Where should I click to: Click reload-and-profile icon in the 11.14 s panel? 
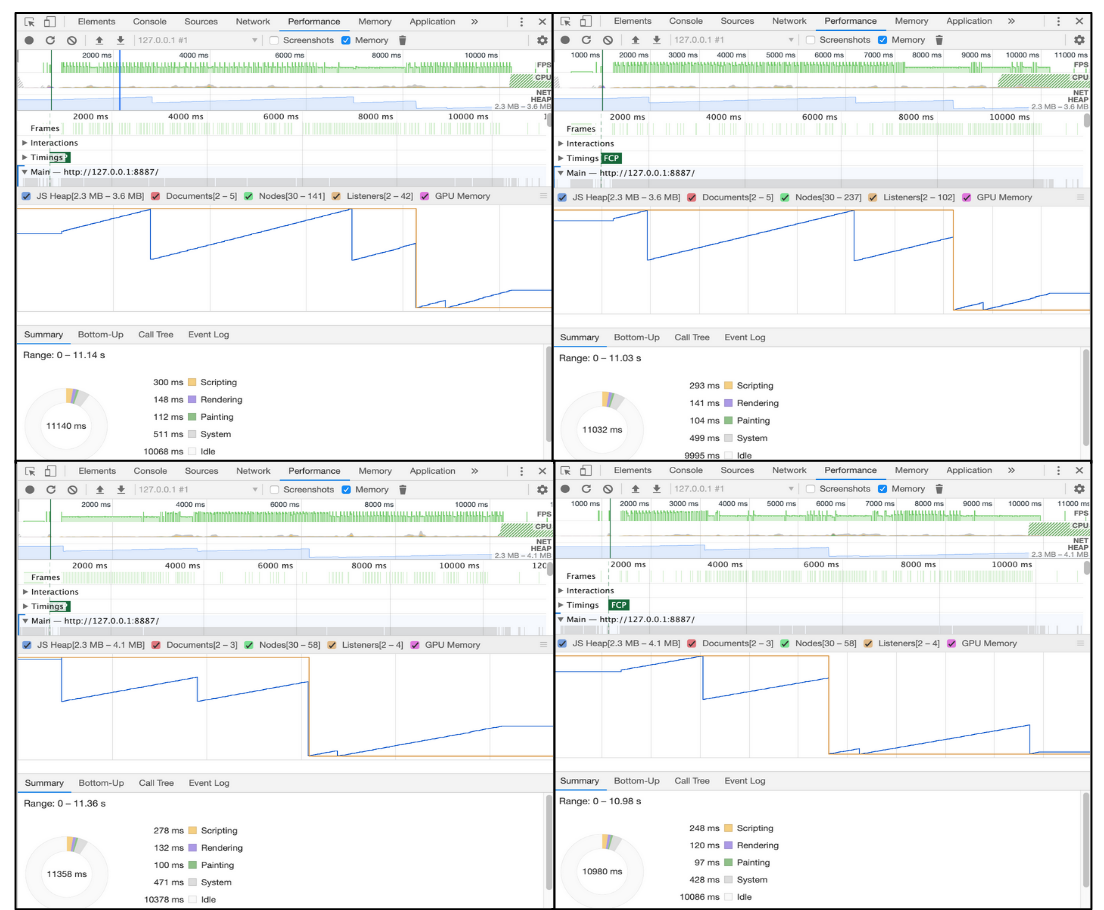point(50,40)
